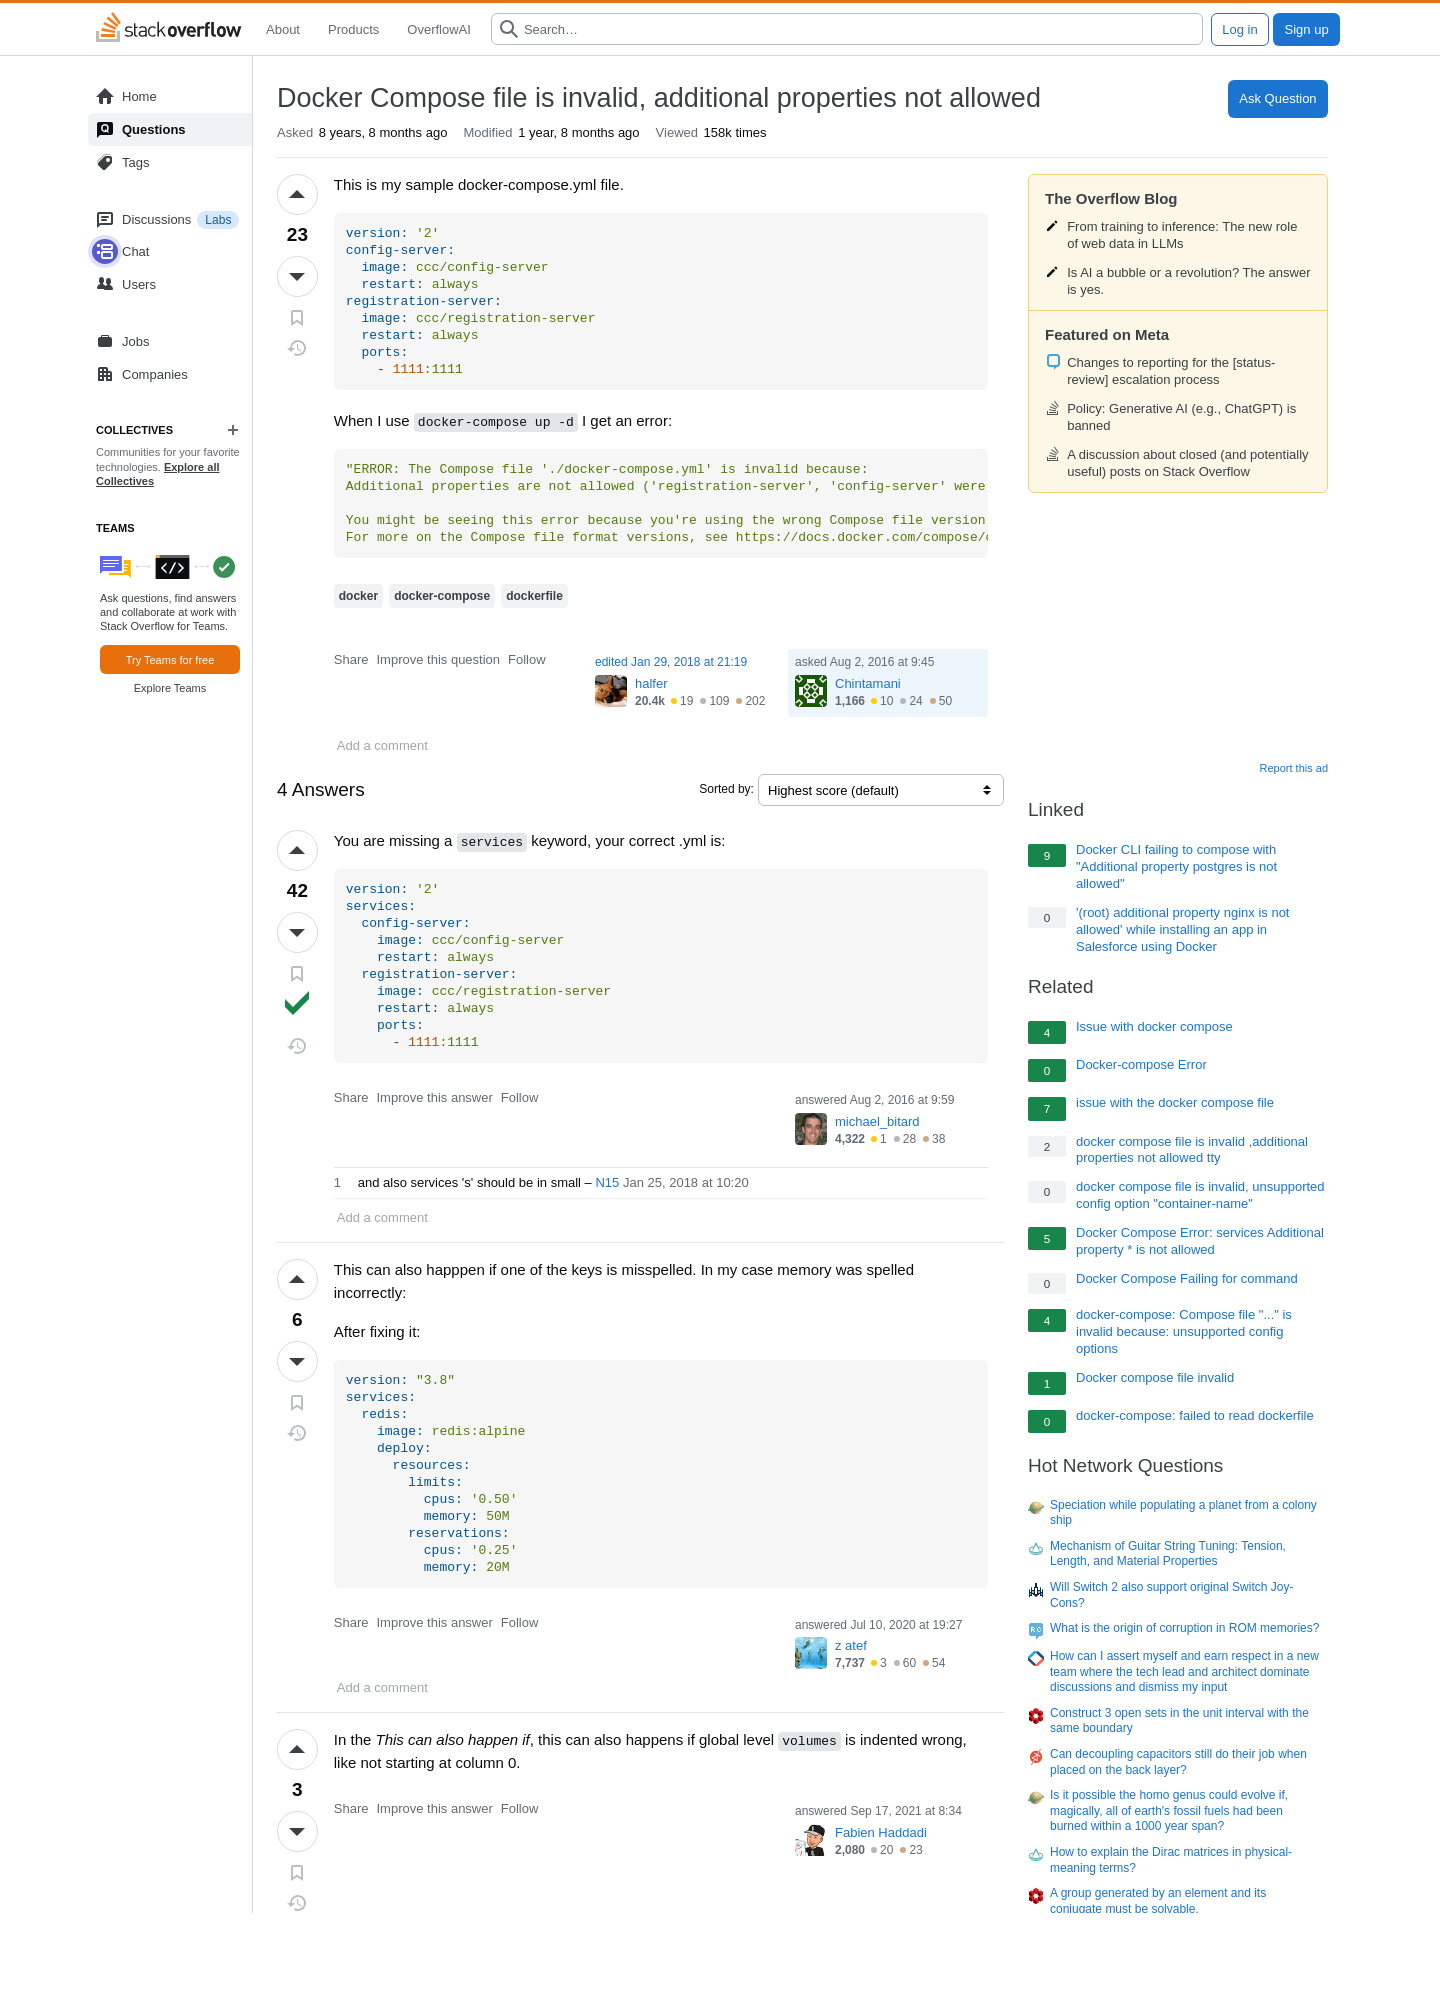Open the Labs badge next to Discussions
This screenshot has width=1440, height=2000.
(x=218, y=220)
